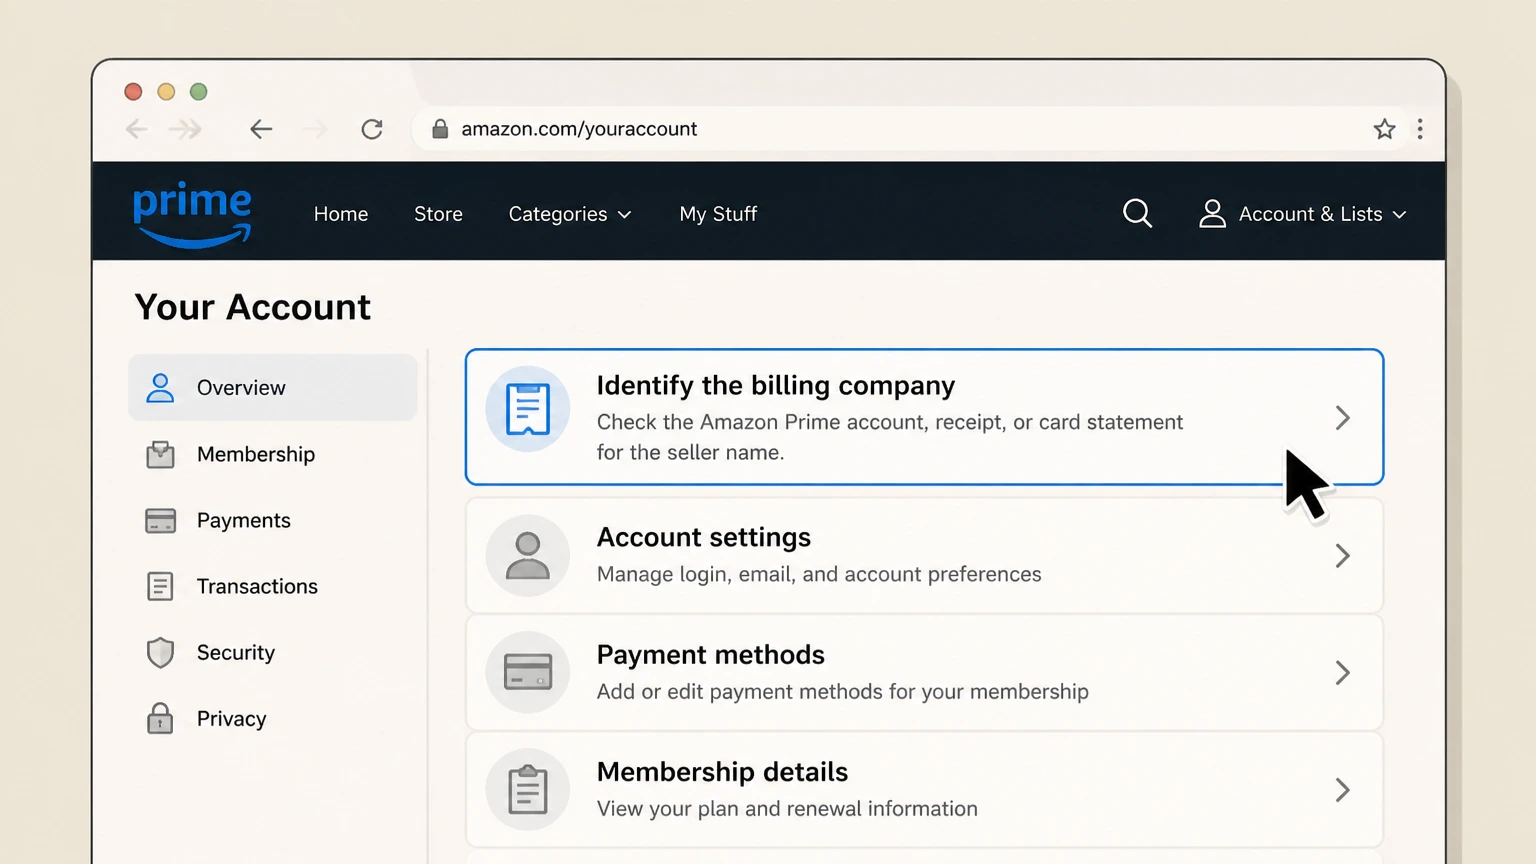Viewport: 1536px width, 864px height.
Task: Select Overview in the sidebar
Action: pos(273,387)
